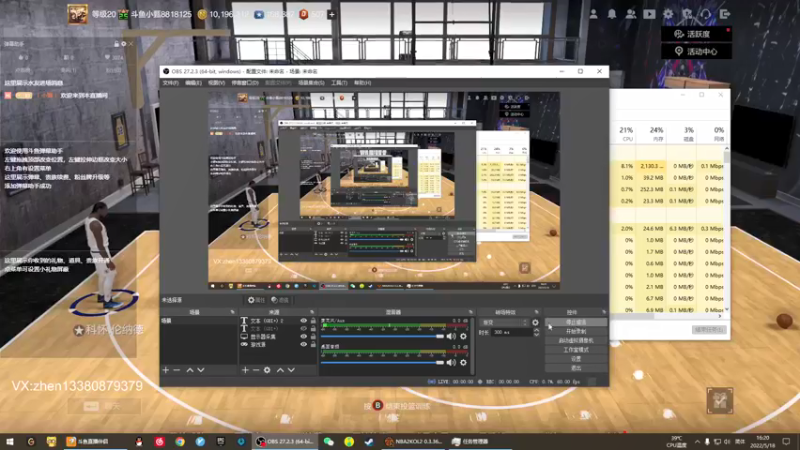Pop out the Audio Mixer dock icon
This screenshot has height=450, width=800.
(x=471, y=312)
